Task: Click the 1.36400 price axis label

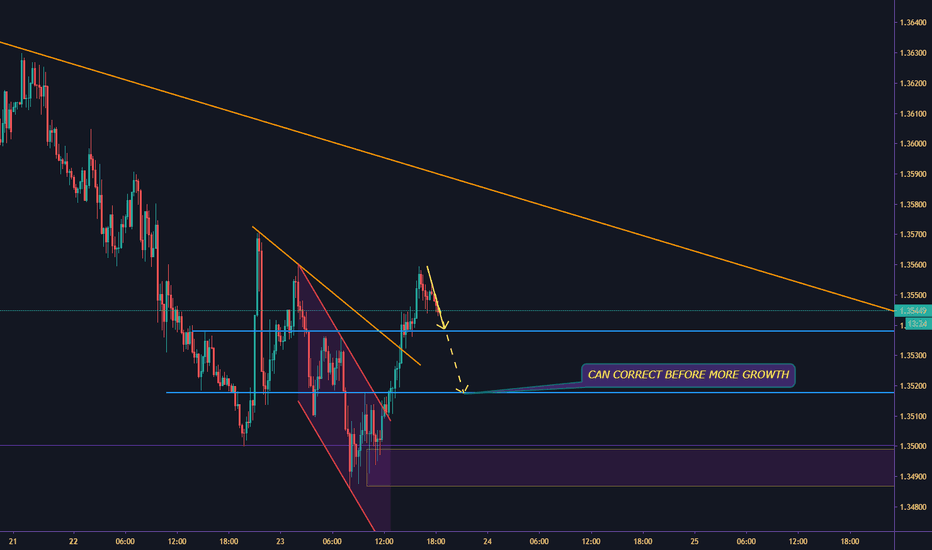Action: click(913, 23)
